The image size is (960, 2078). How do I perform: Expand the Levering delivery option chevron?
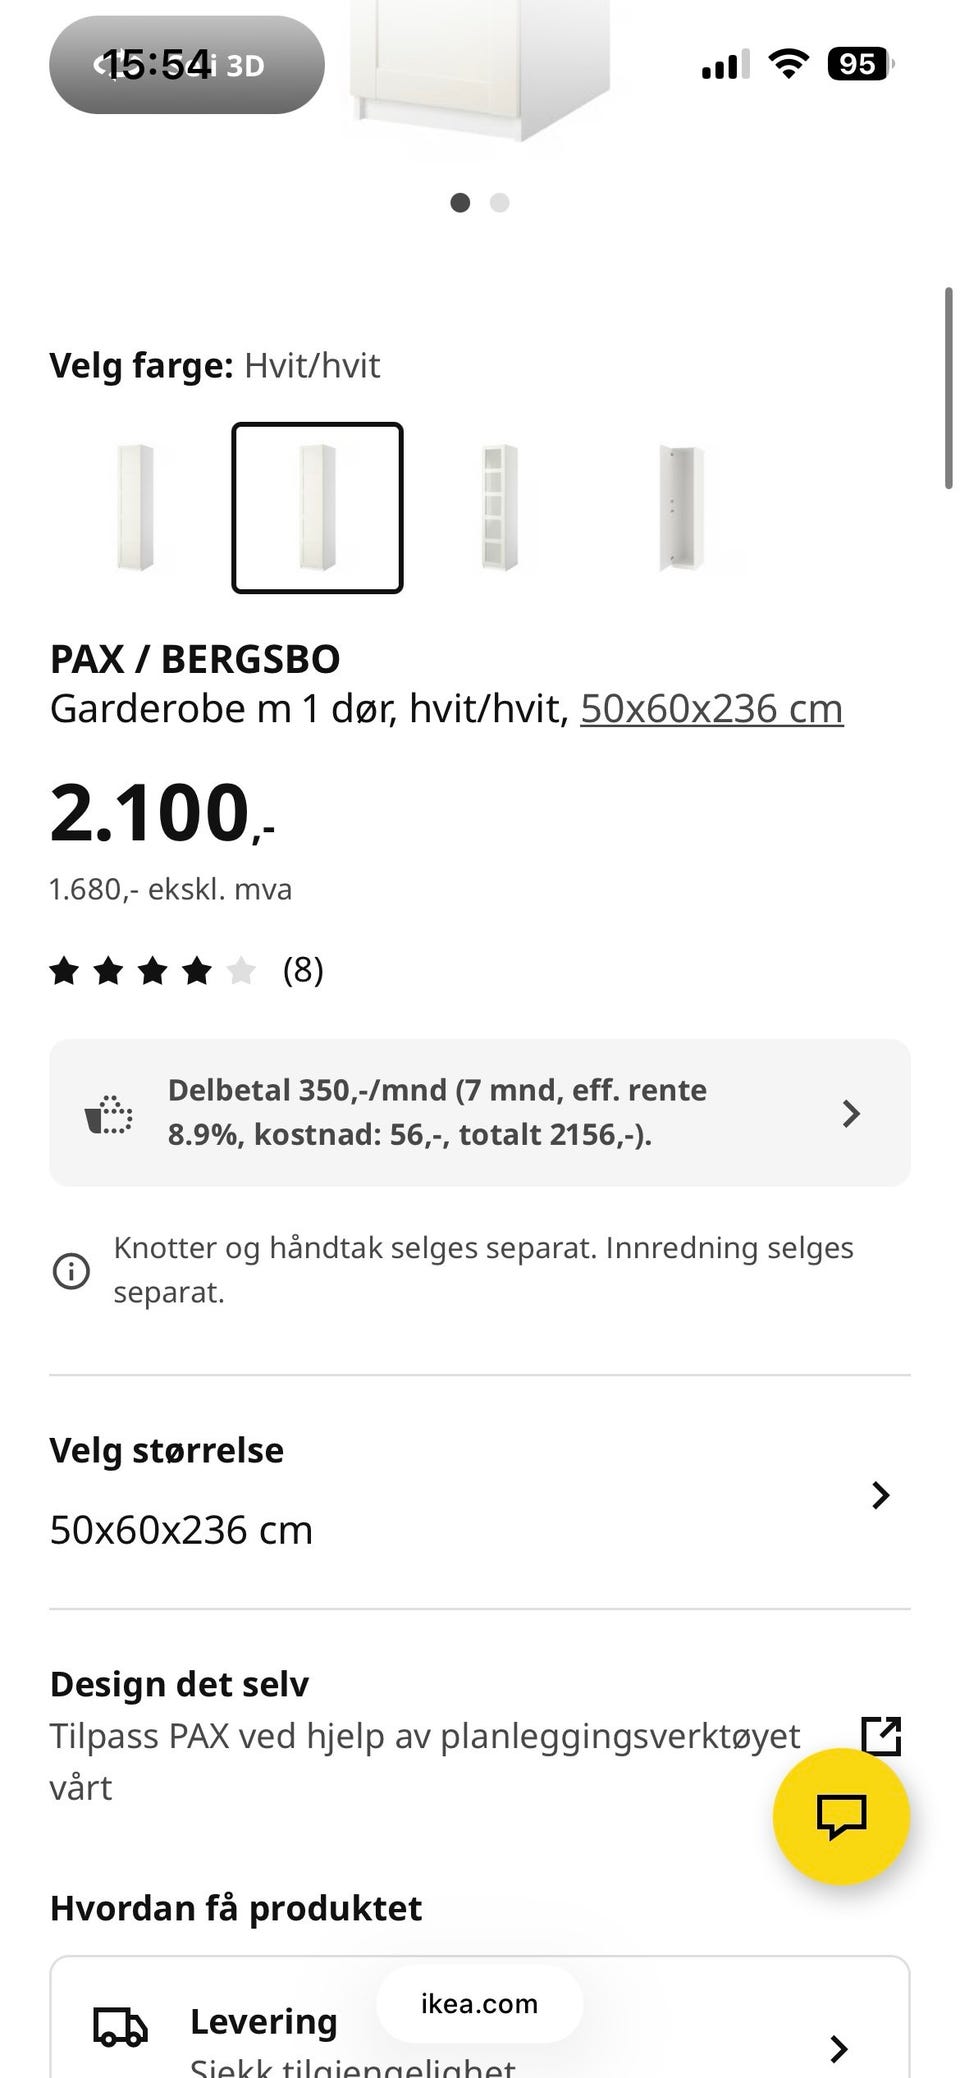click(839, 2047)
